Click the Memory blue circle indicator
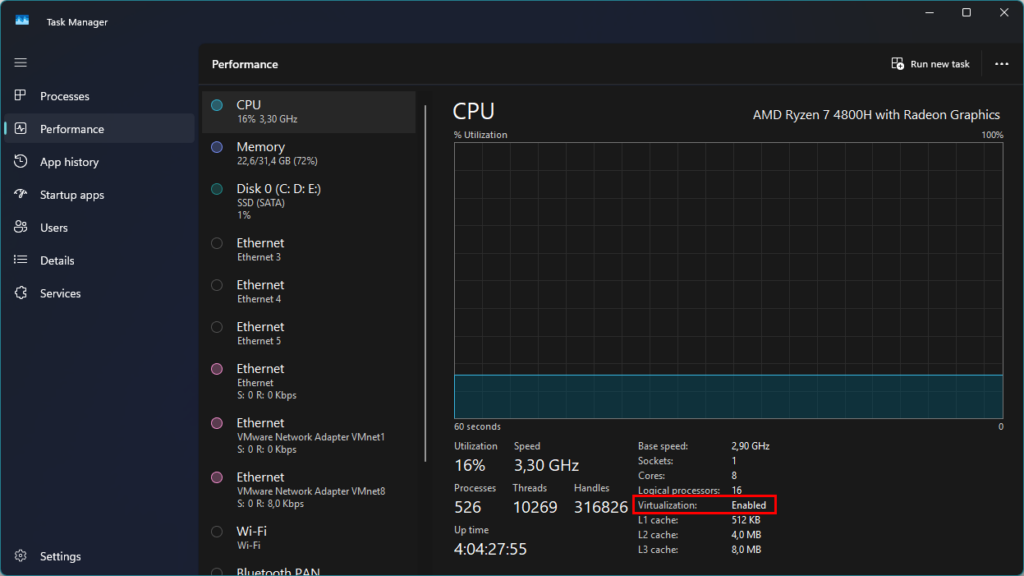 217,147
